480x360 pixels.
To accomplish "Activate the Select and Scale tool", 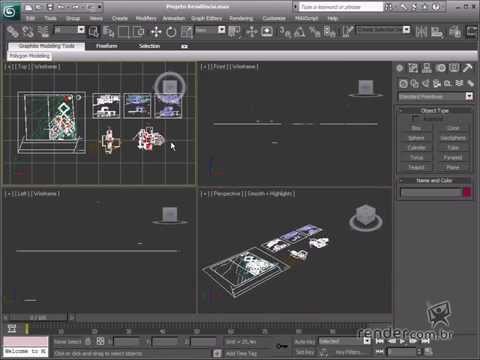I will pos(187,32).
